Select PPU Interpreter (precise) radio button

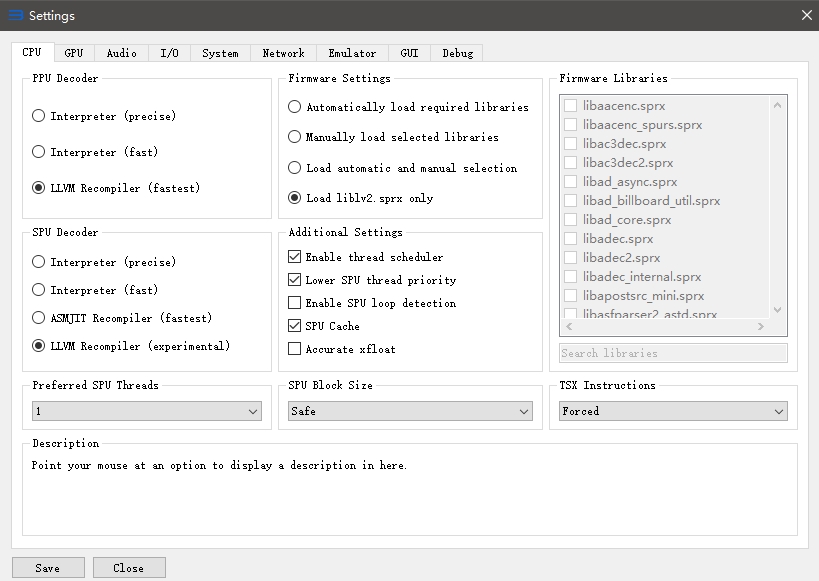tap(39, 116)
